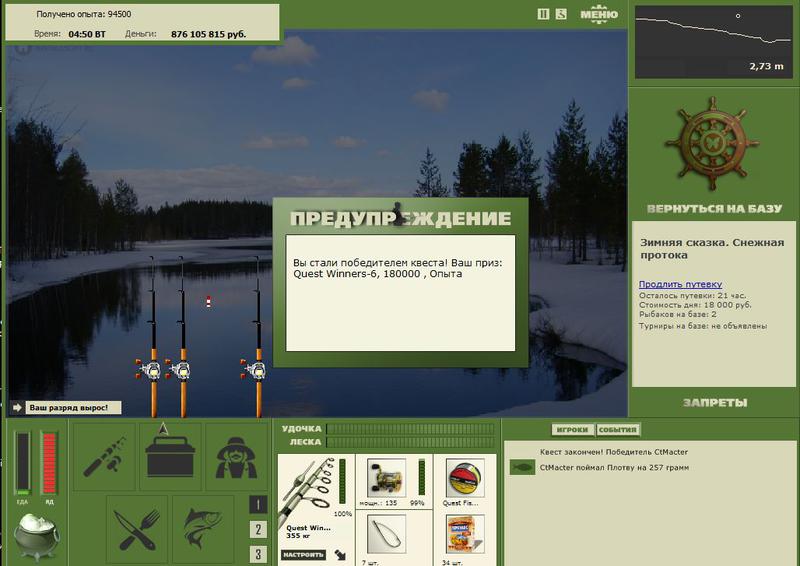Switch to the СОБЫТИЯ tab

618,430
